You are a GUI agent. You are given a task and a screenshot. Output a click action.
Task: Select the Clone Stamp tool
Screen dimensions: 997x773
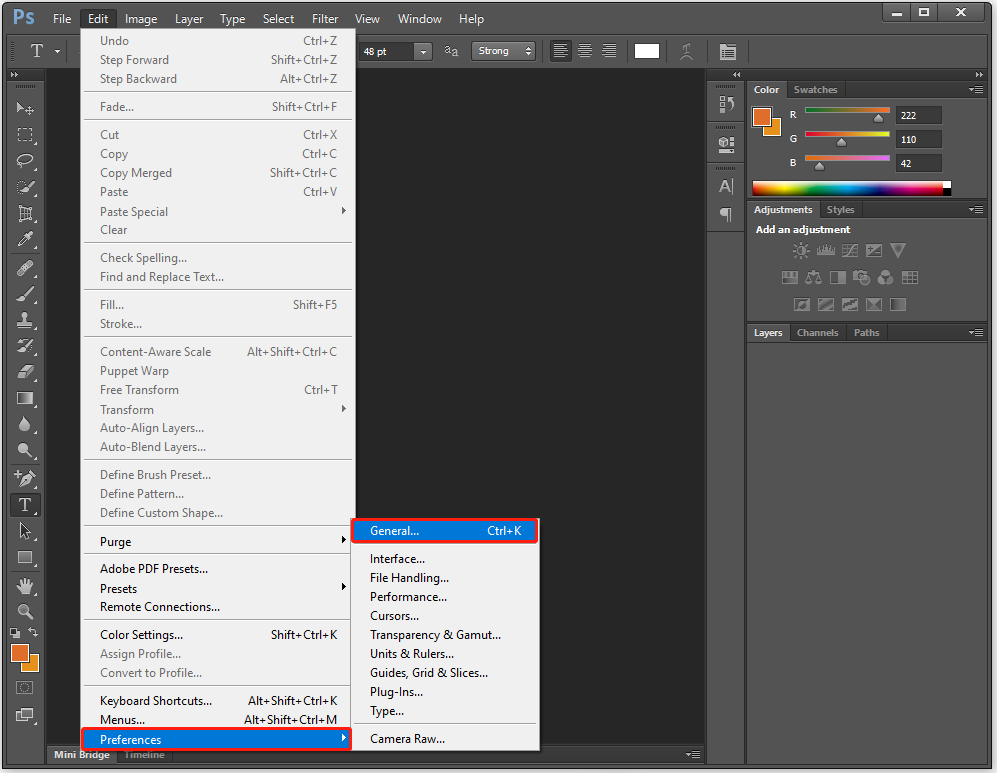point(25,320)
